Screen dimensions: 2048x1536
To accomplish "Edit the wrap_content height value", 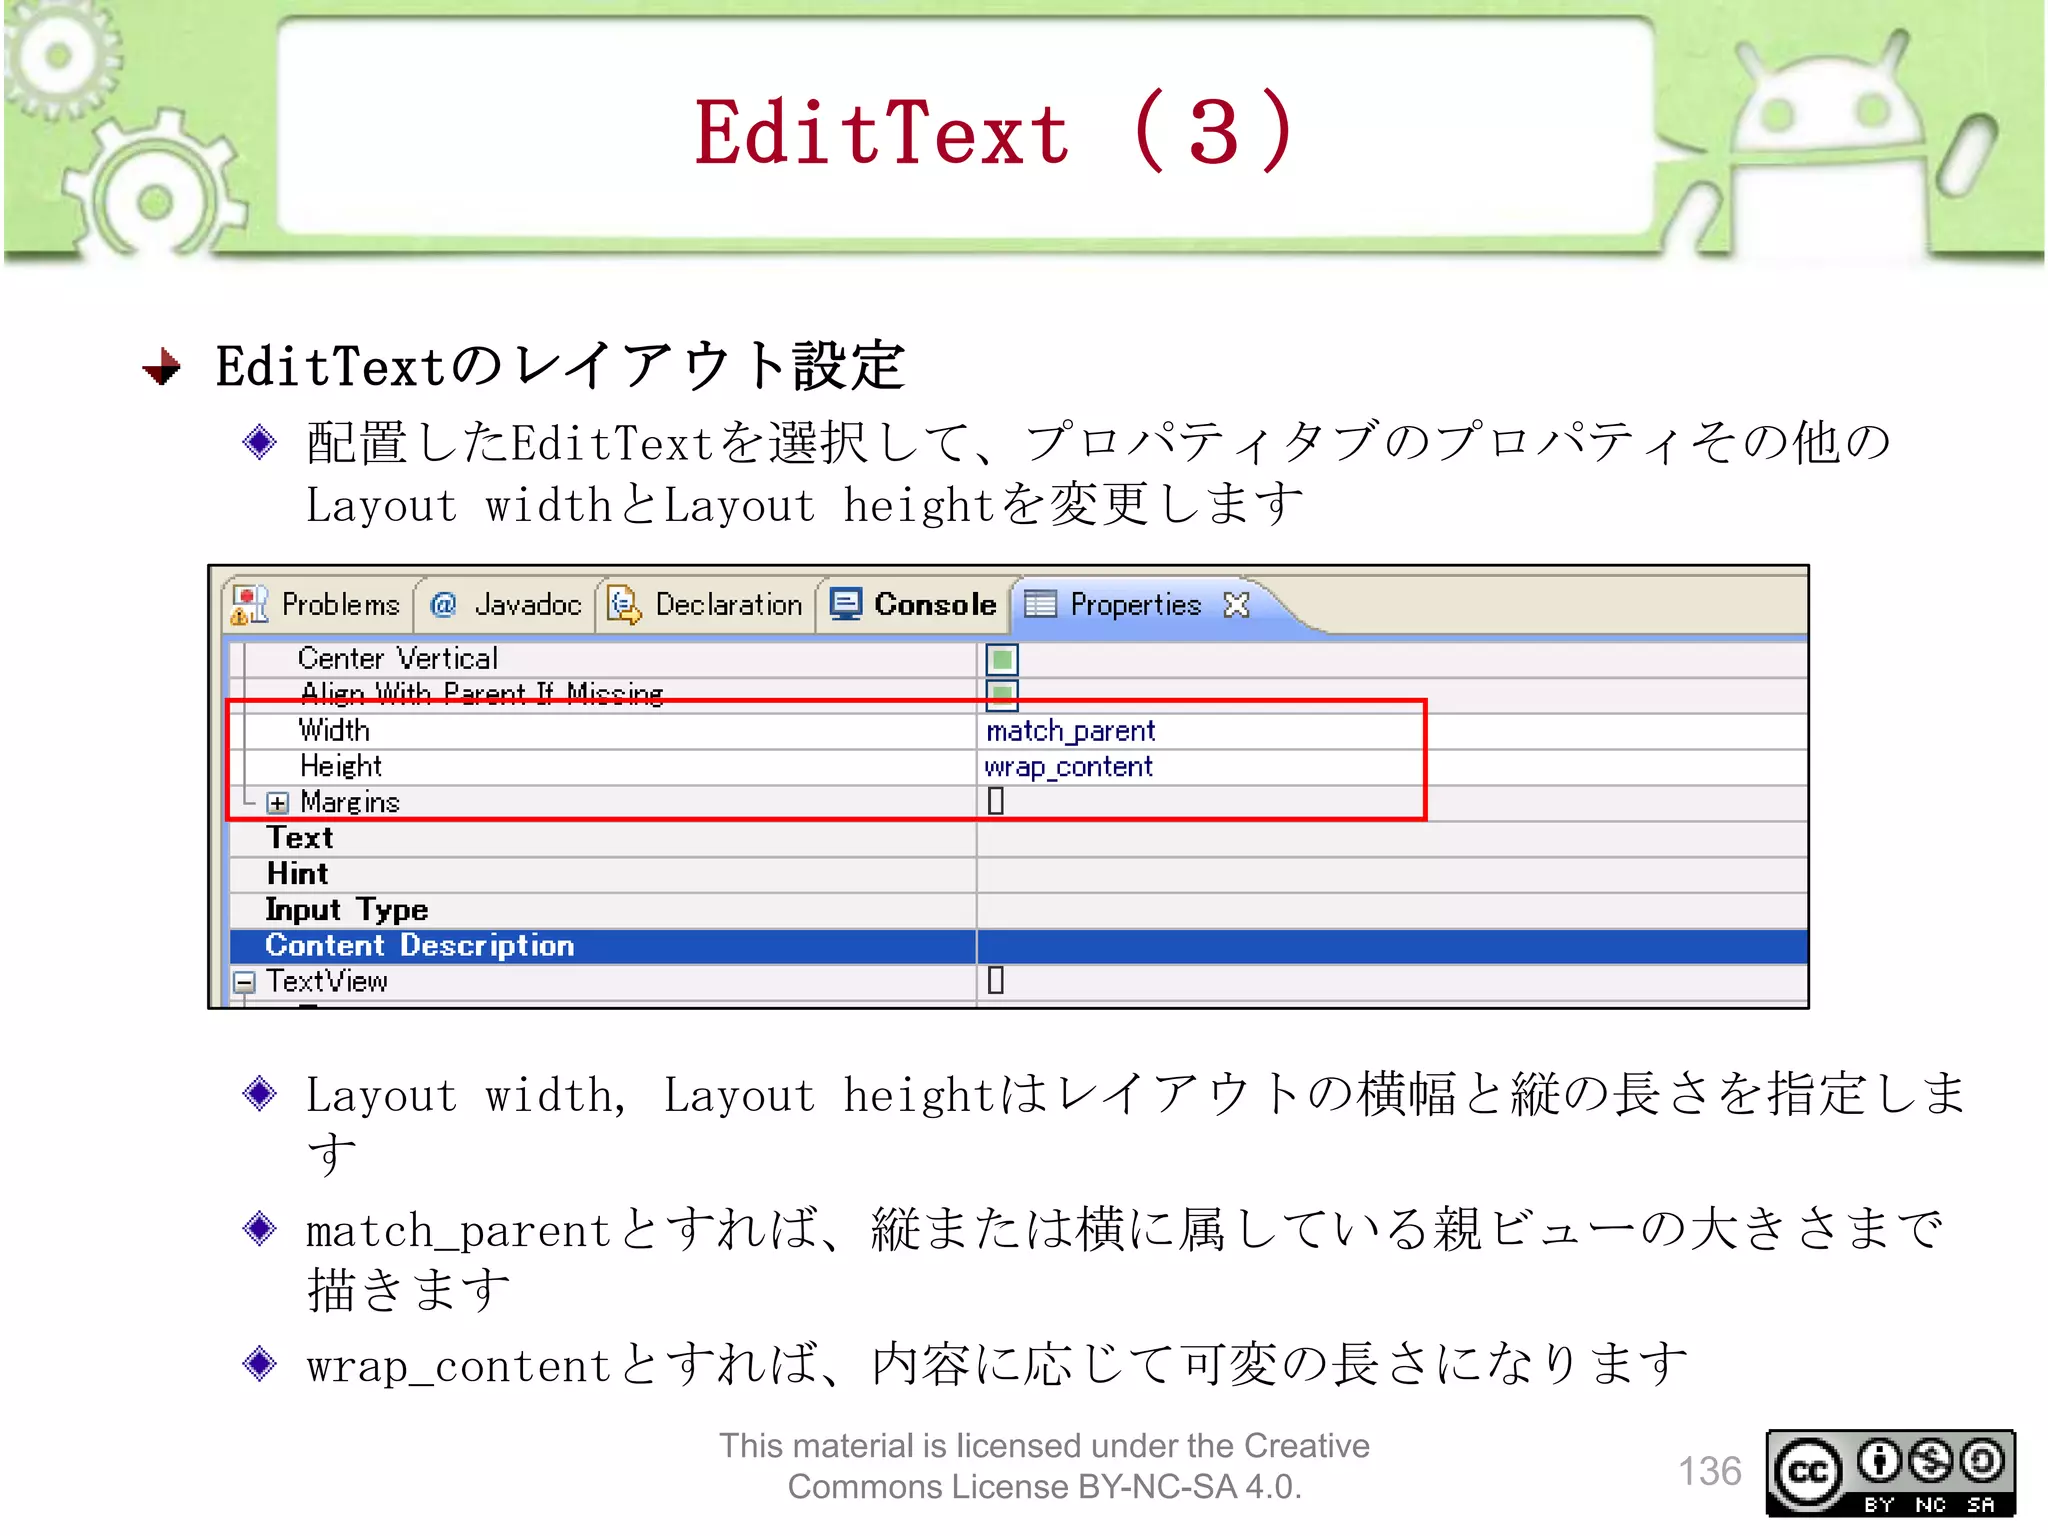I will (1069, 767).
